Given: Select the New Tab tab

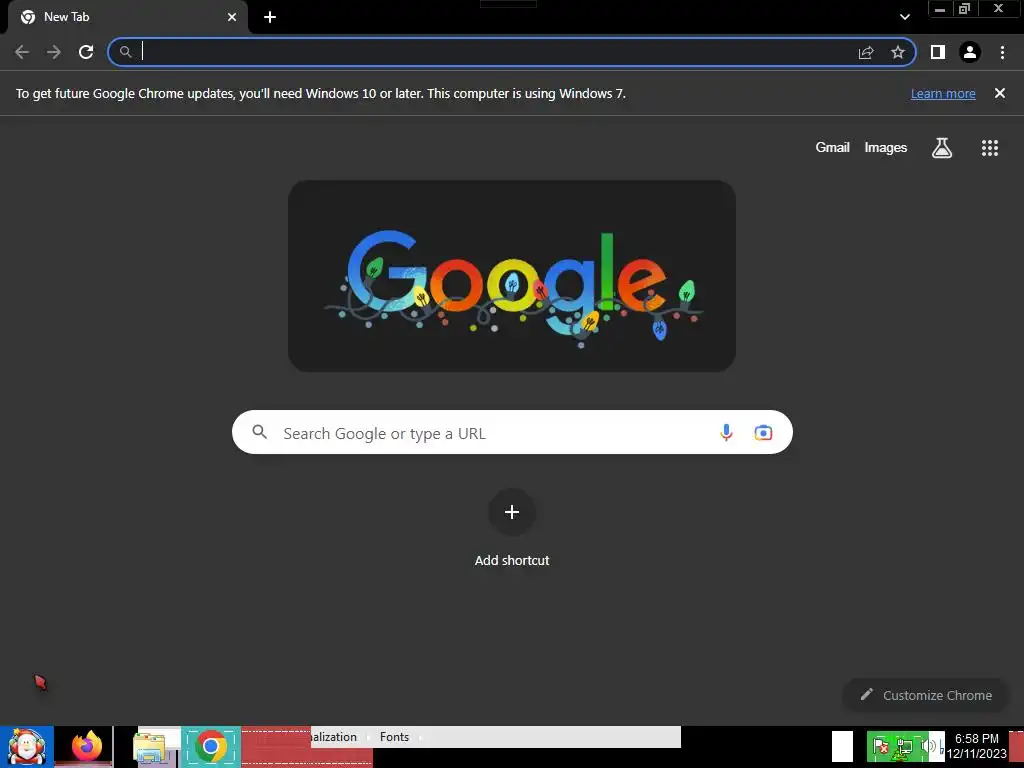Looking at the screenshot, I should [128, 17].
